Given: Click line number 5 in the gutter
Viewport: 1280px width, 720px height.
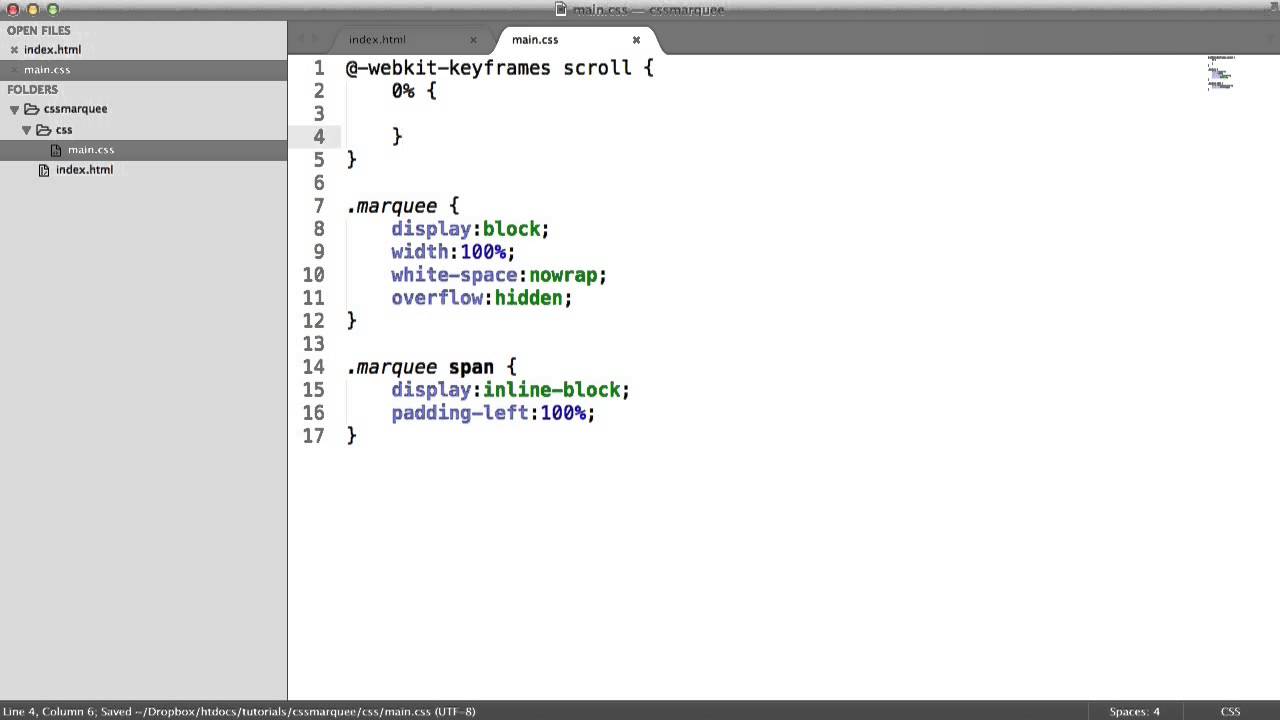Looking at the screenshot, I should [x=319, y=160].
